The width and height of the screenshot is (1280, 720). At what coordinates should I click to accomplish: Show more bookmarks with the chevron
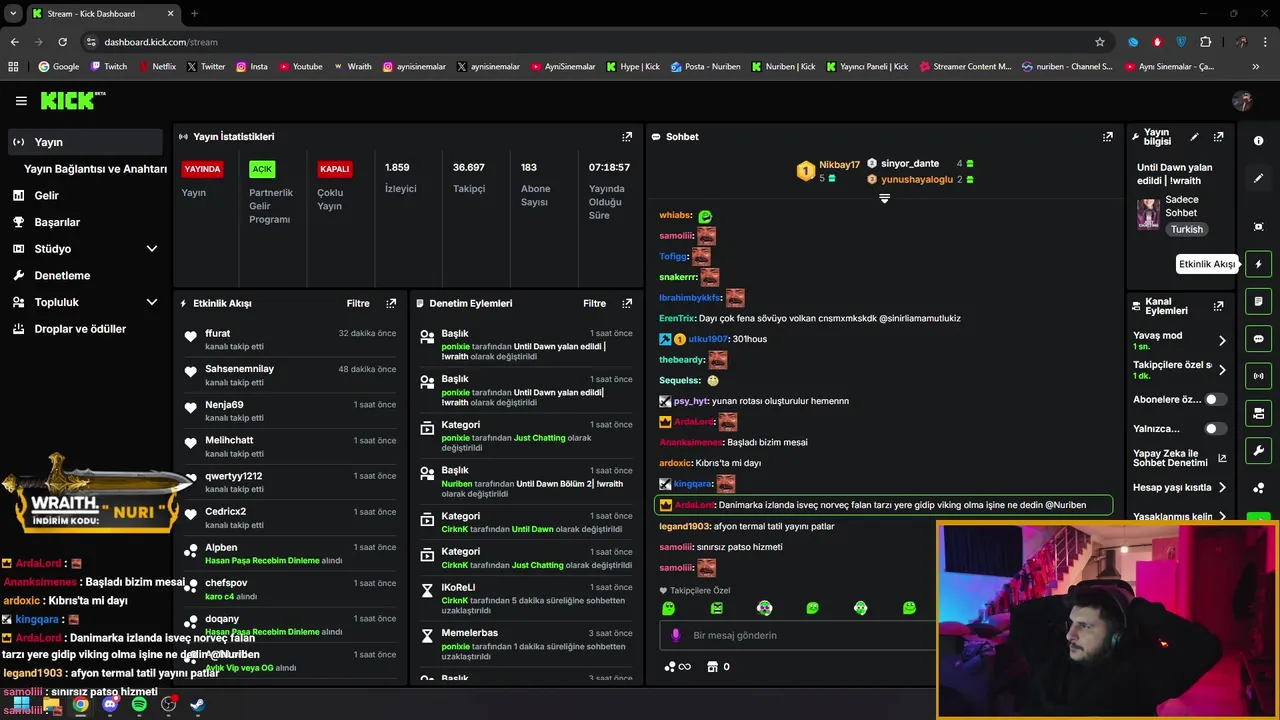pos(1256,67)
